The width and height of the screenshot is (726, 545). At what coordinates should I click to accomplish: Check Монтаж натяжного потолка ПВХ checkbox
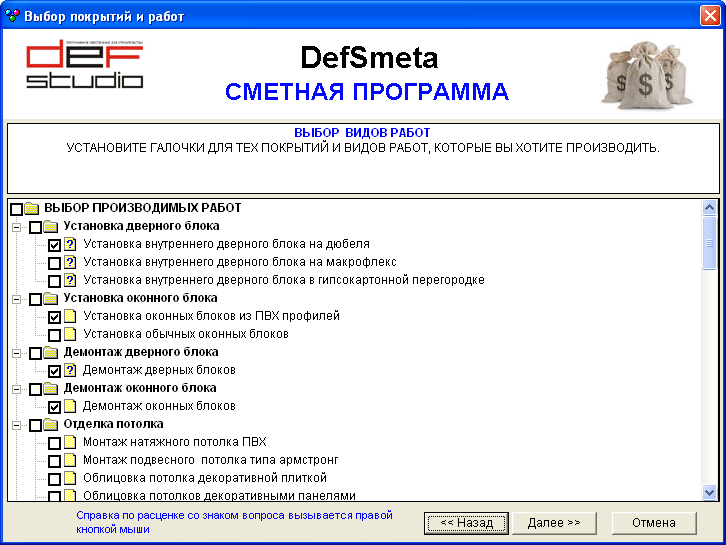(55, 443)
